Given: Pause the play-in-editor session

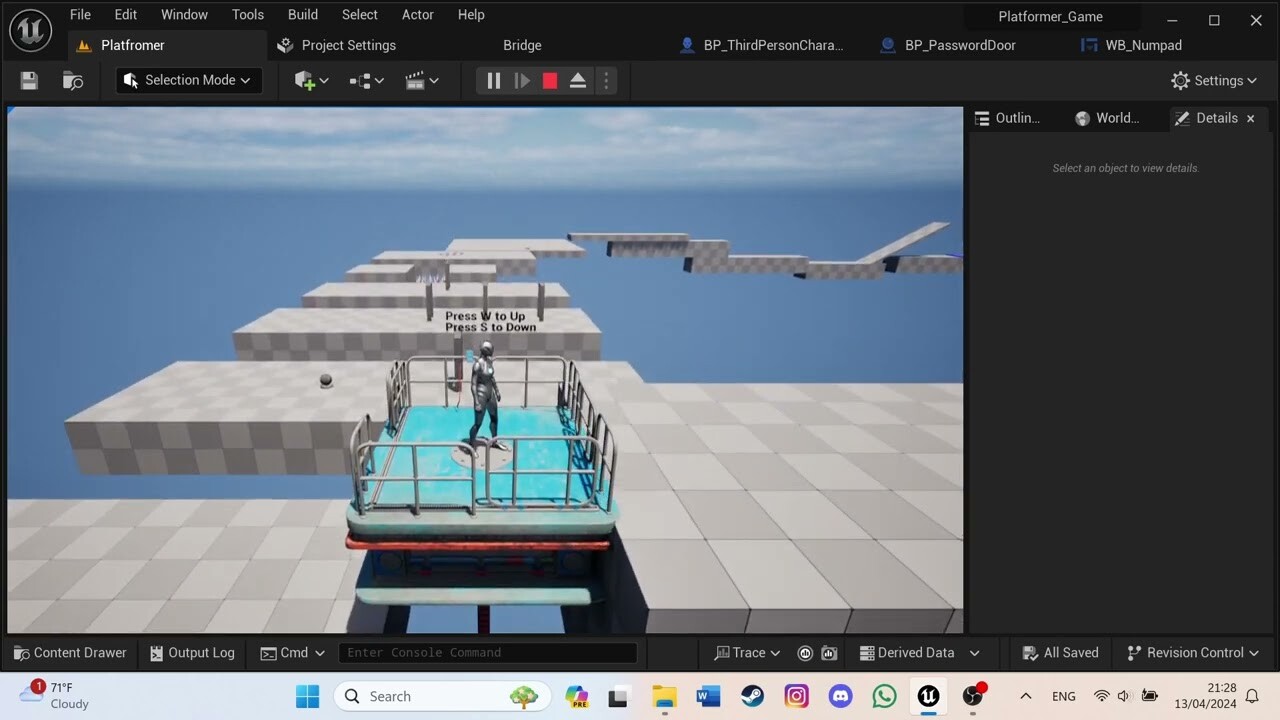Looking at the screenshot, I should click(x=493, y=80).
